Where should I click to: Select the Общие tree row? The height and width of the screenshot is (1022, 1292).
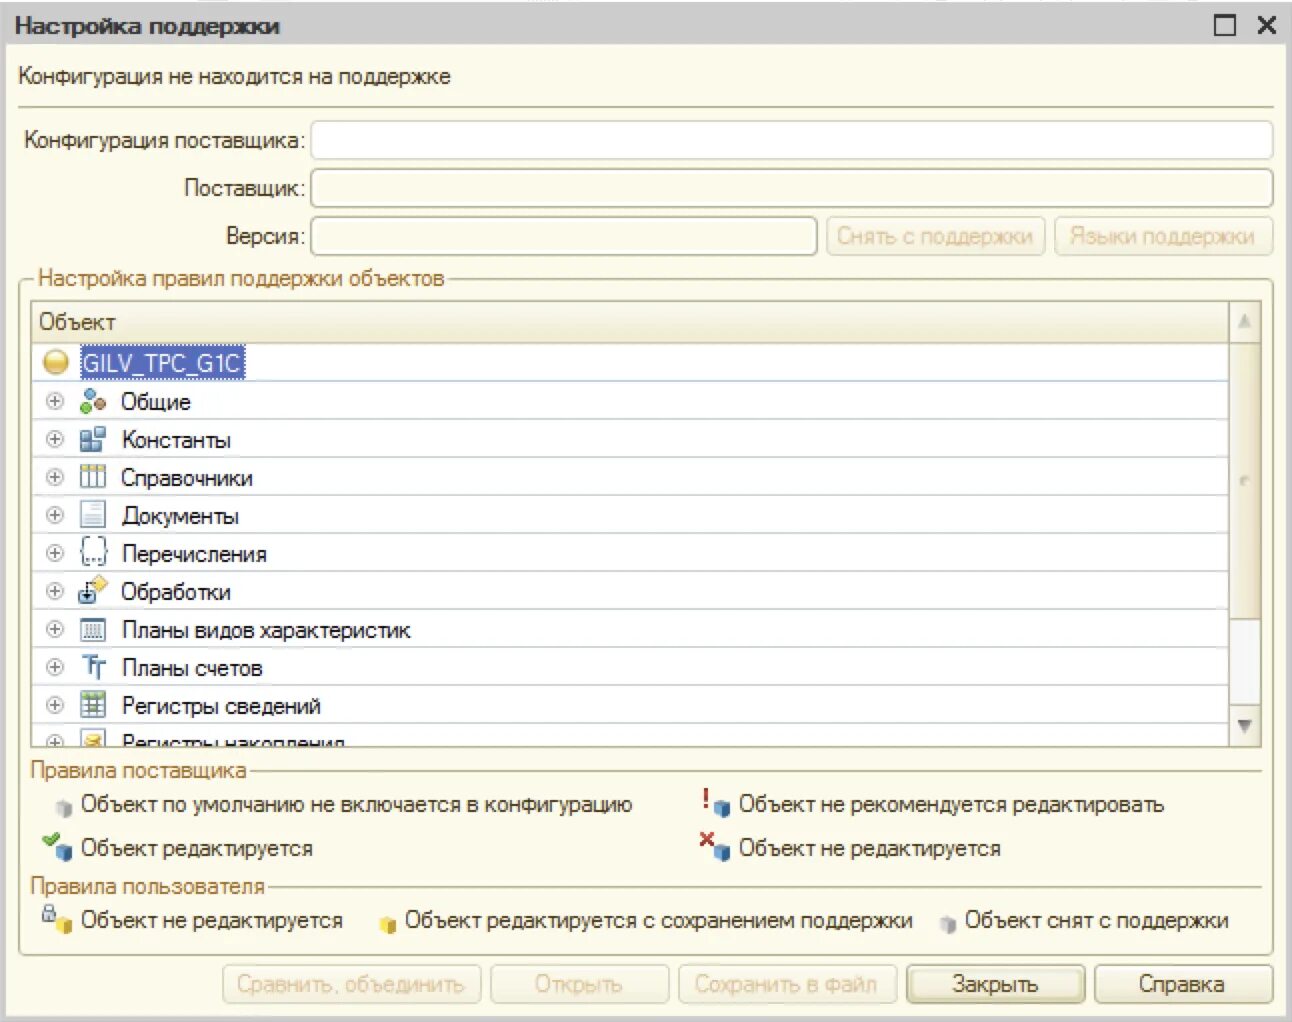(630, 401)
